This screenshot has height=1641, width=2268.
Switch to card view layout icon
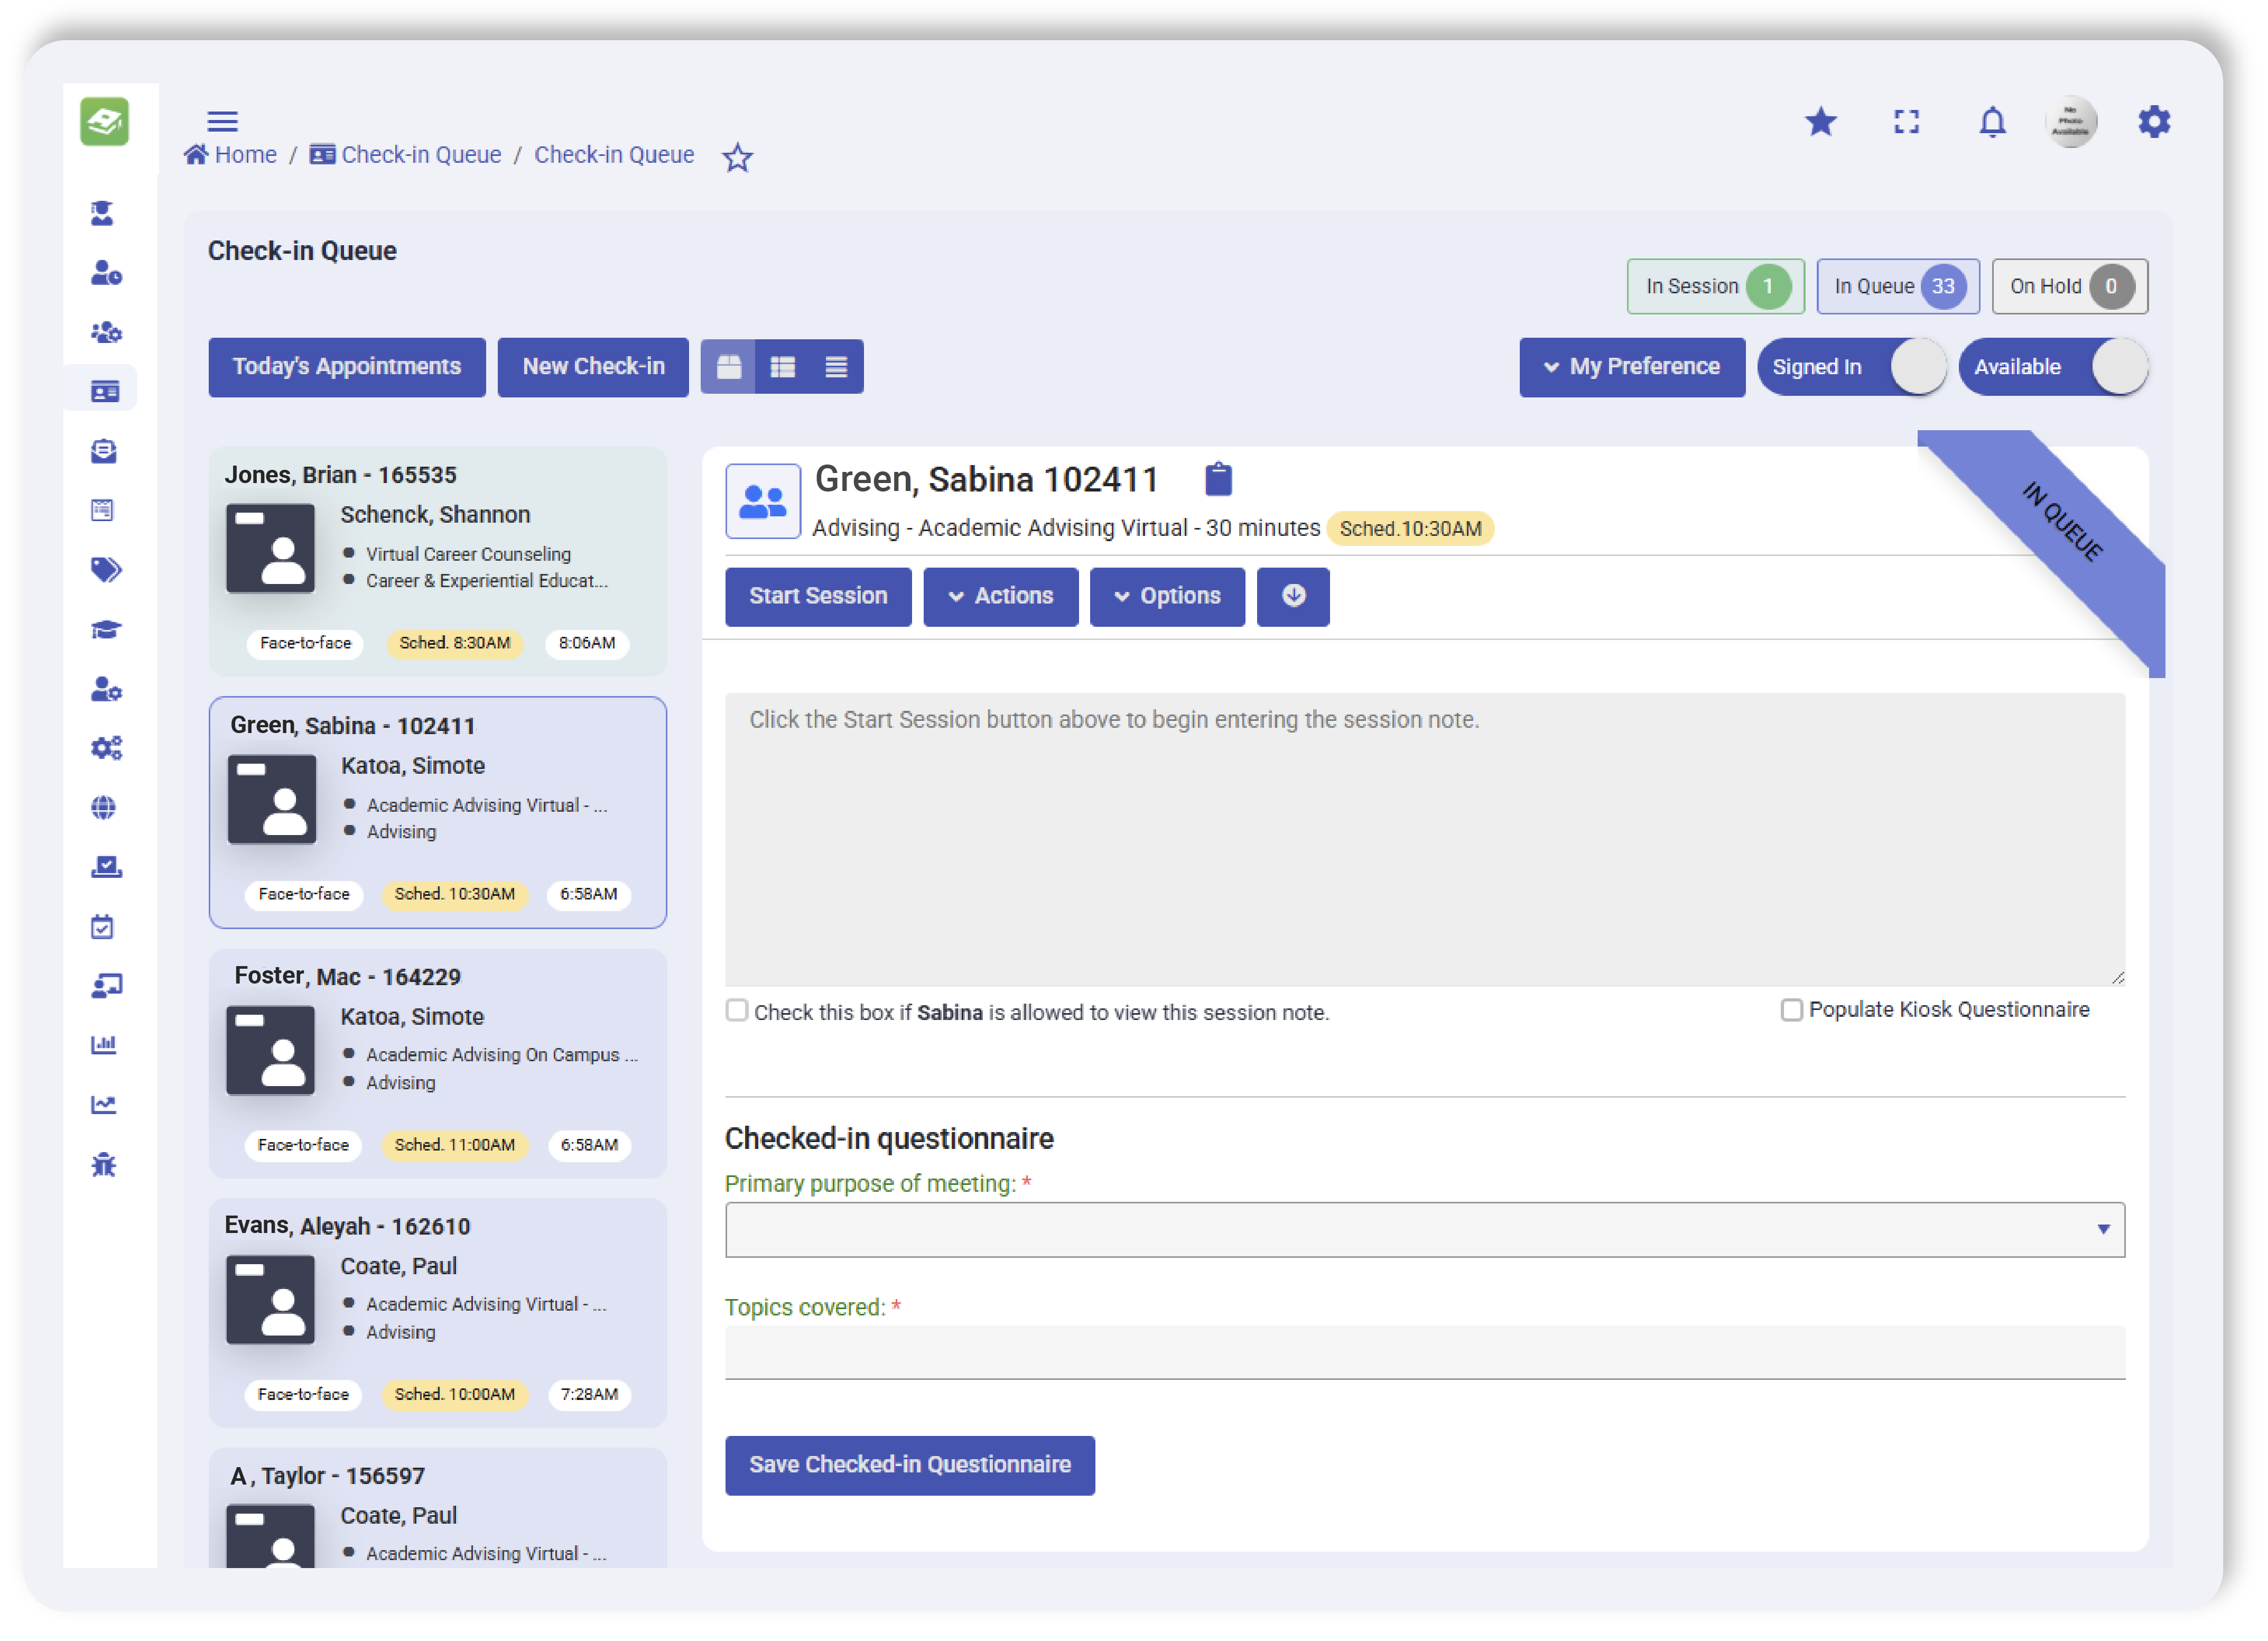pyautogui.click(x=729, y=368)
